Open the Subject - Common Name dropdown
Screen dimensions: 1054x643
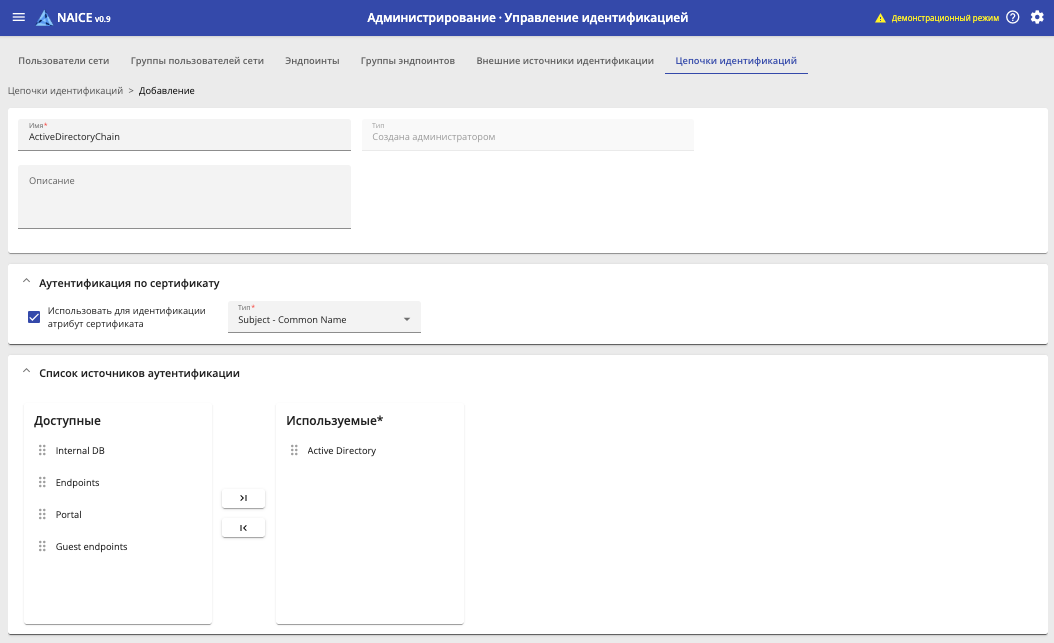(x=324, y=319)
